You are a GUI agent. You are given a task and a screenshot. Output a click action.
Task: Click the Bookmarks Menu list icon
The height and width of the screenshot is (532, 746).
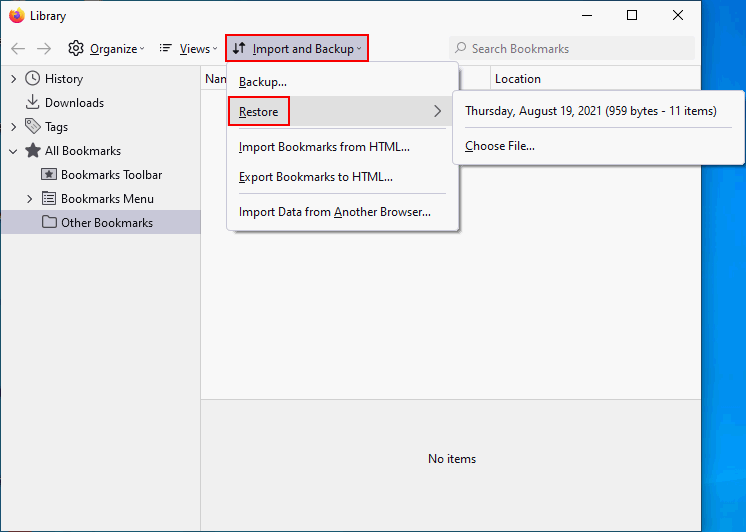point(49,198)
